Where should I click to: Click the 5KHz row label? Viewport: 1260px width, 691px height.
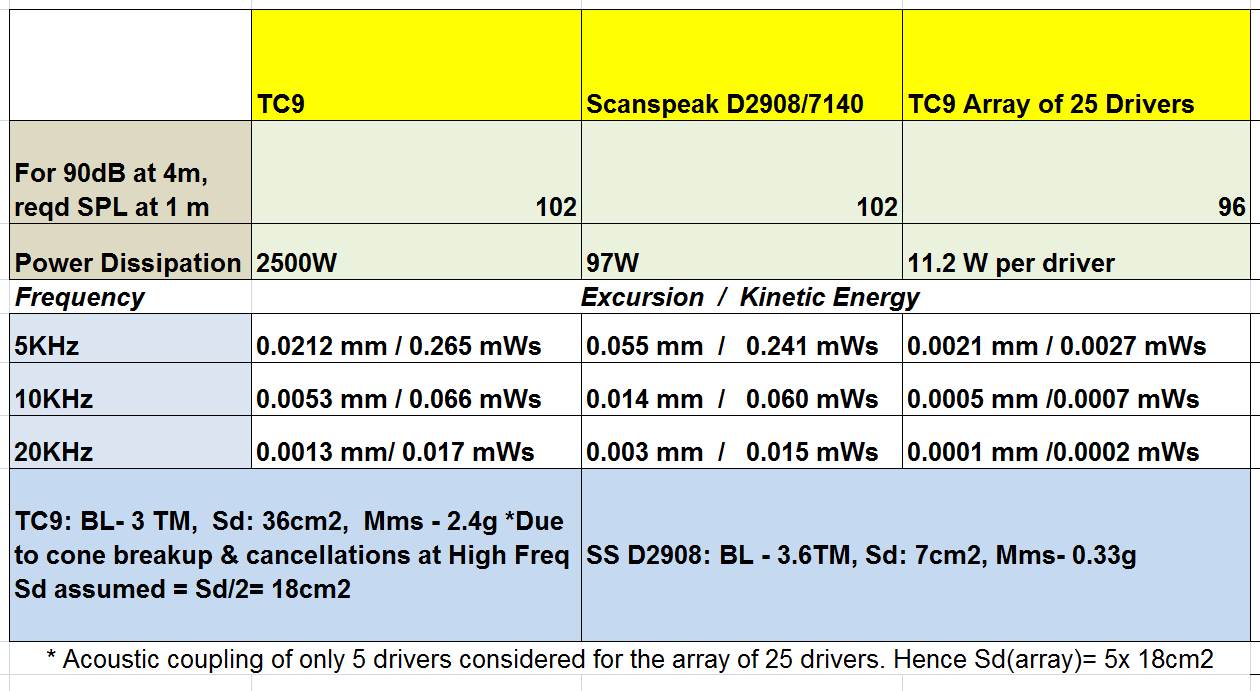click(x=130, y=339)
